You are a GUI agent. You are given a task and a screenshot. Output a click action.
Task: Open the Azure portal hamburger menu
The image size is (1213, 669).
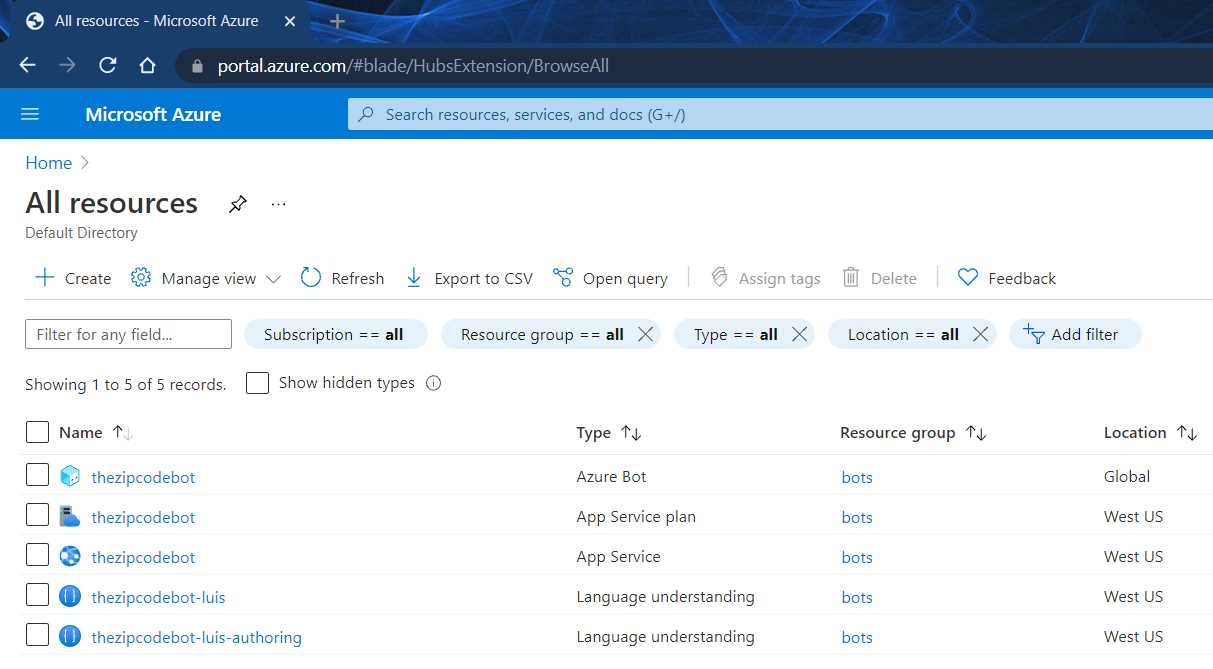point(30,113)
